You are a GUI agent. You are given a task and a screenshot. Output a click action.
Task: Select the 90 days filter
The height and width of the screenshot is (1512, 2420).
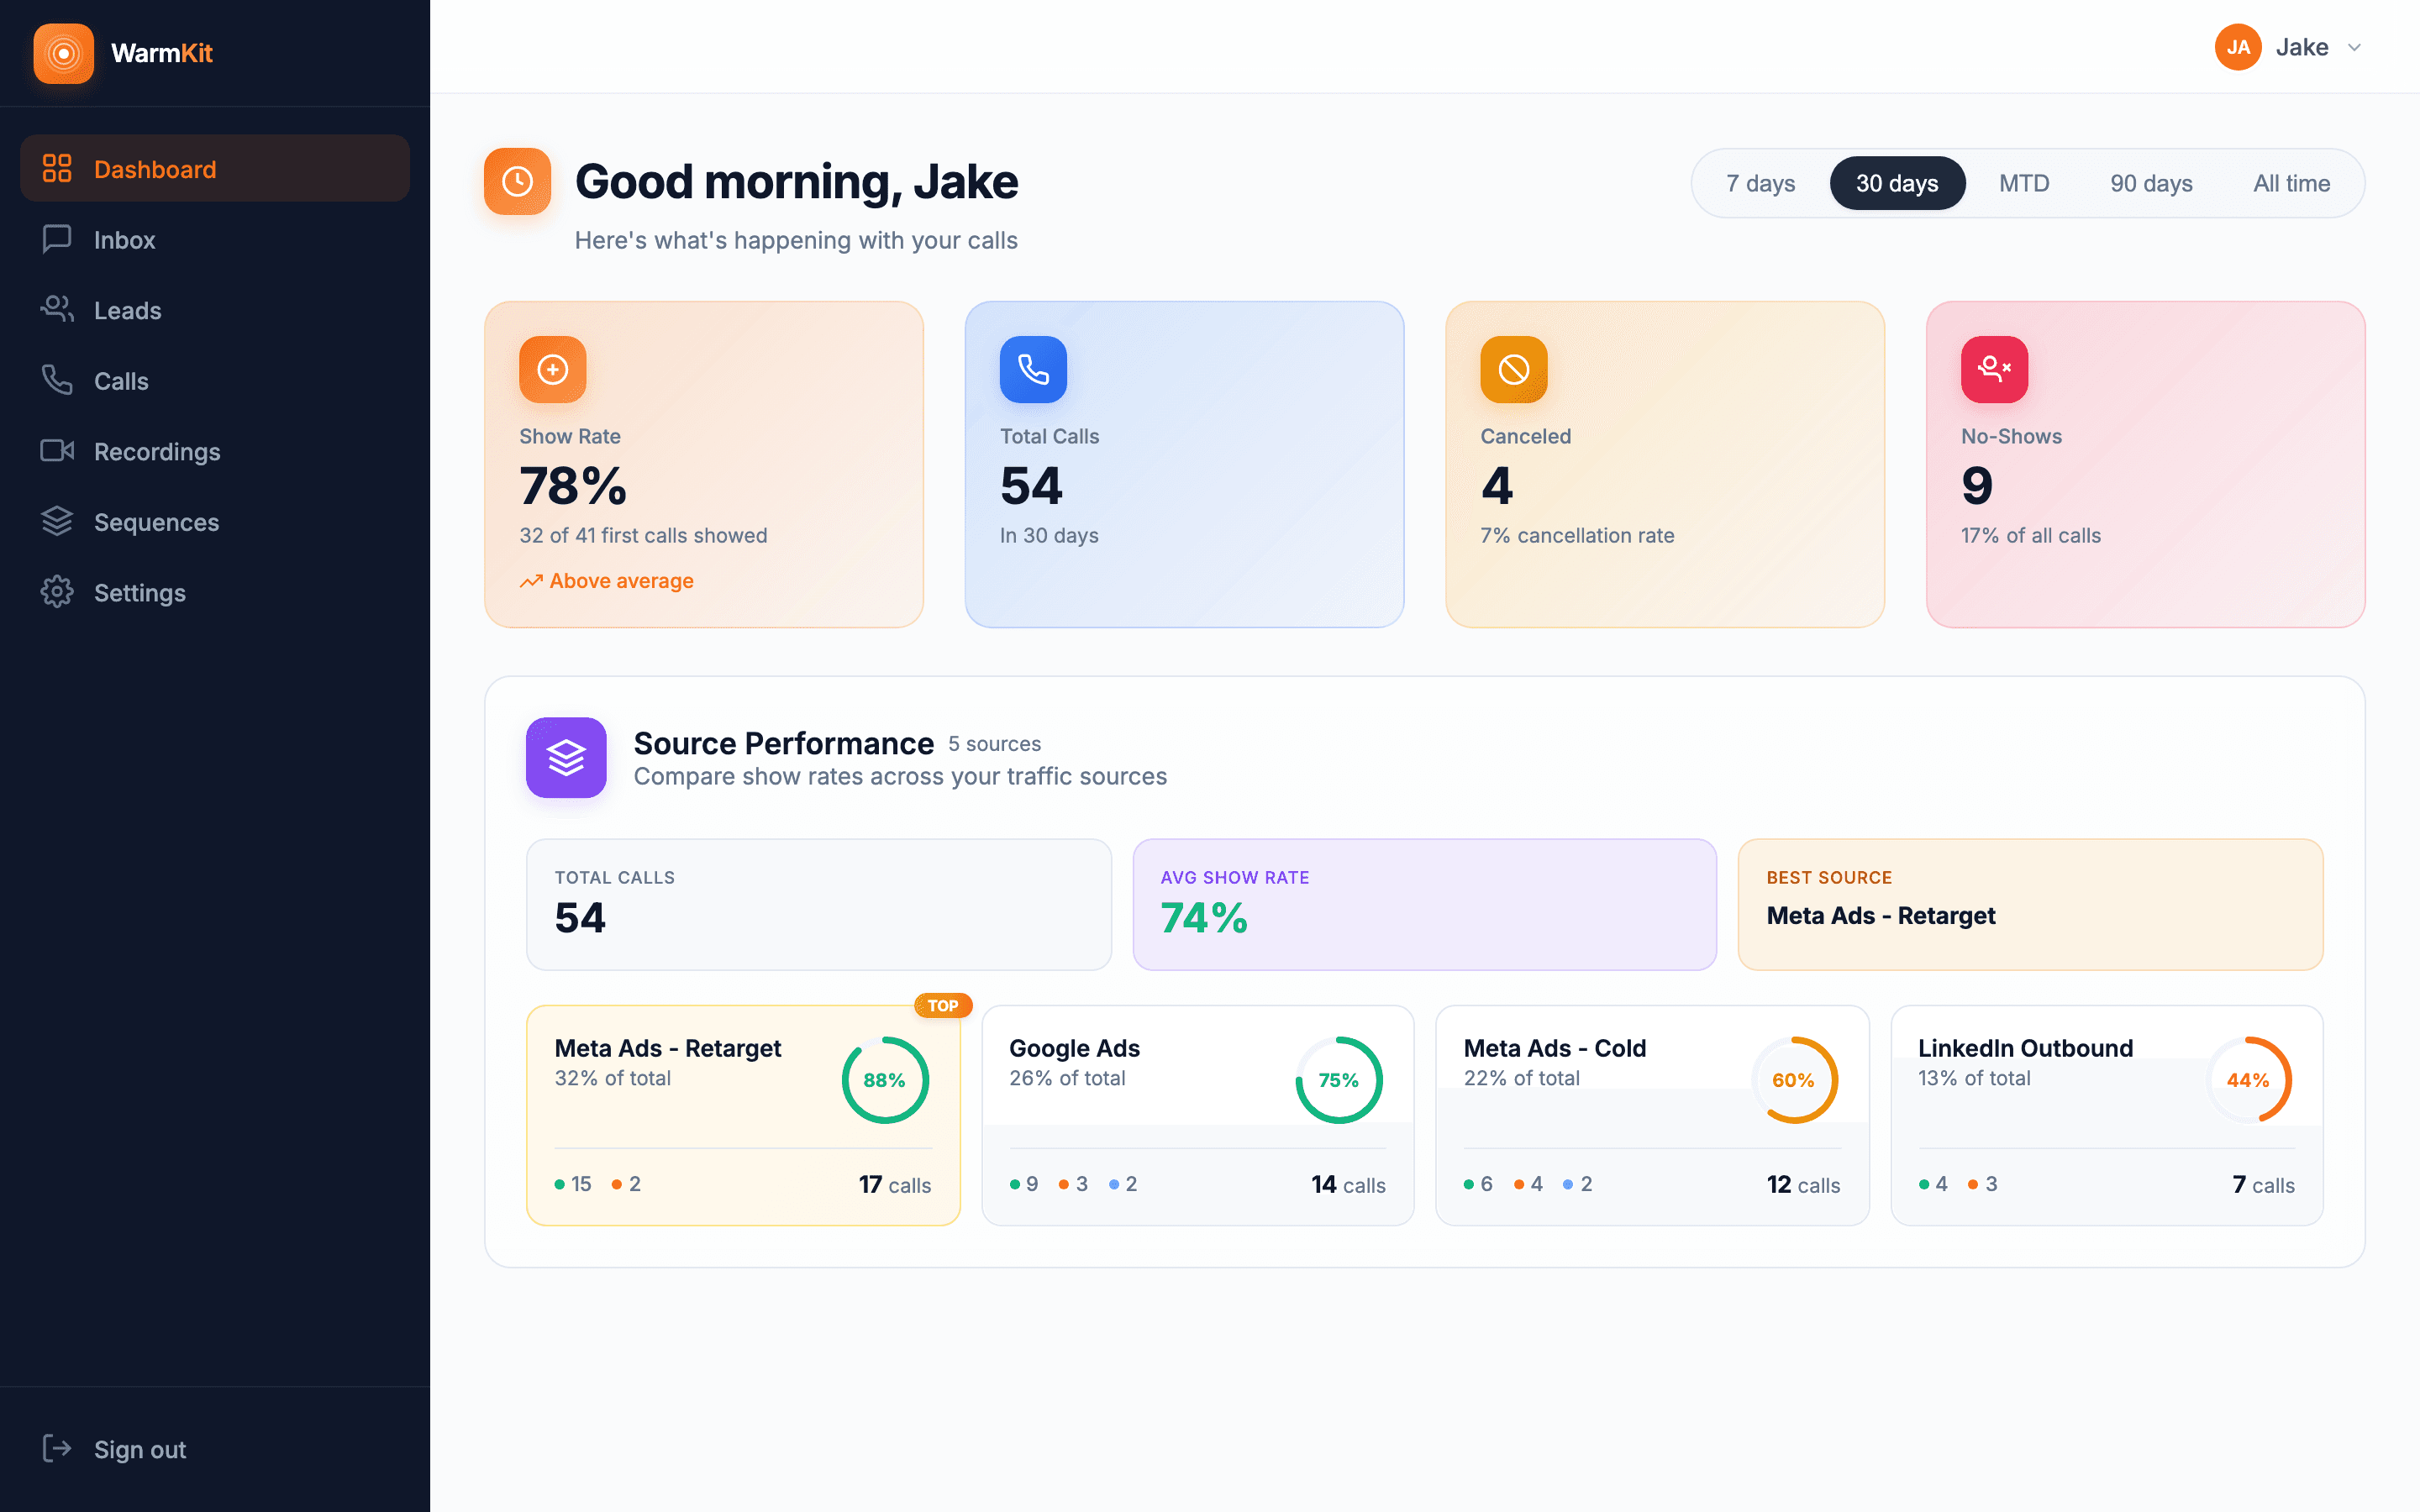tap(2151, 183)
